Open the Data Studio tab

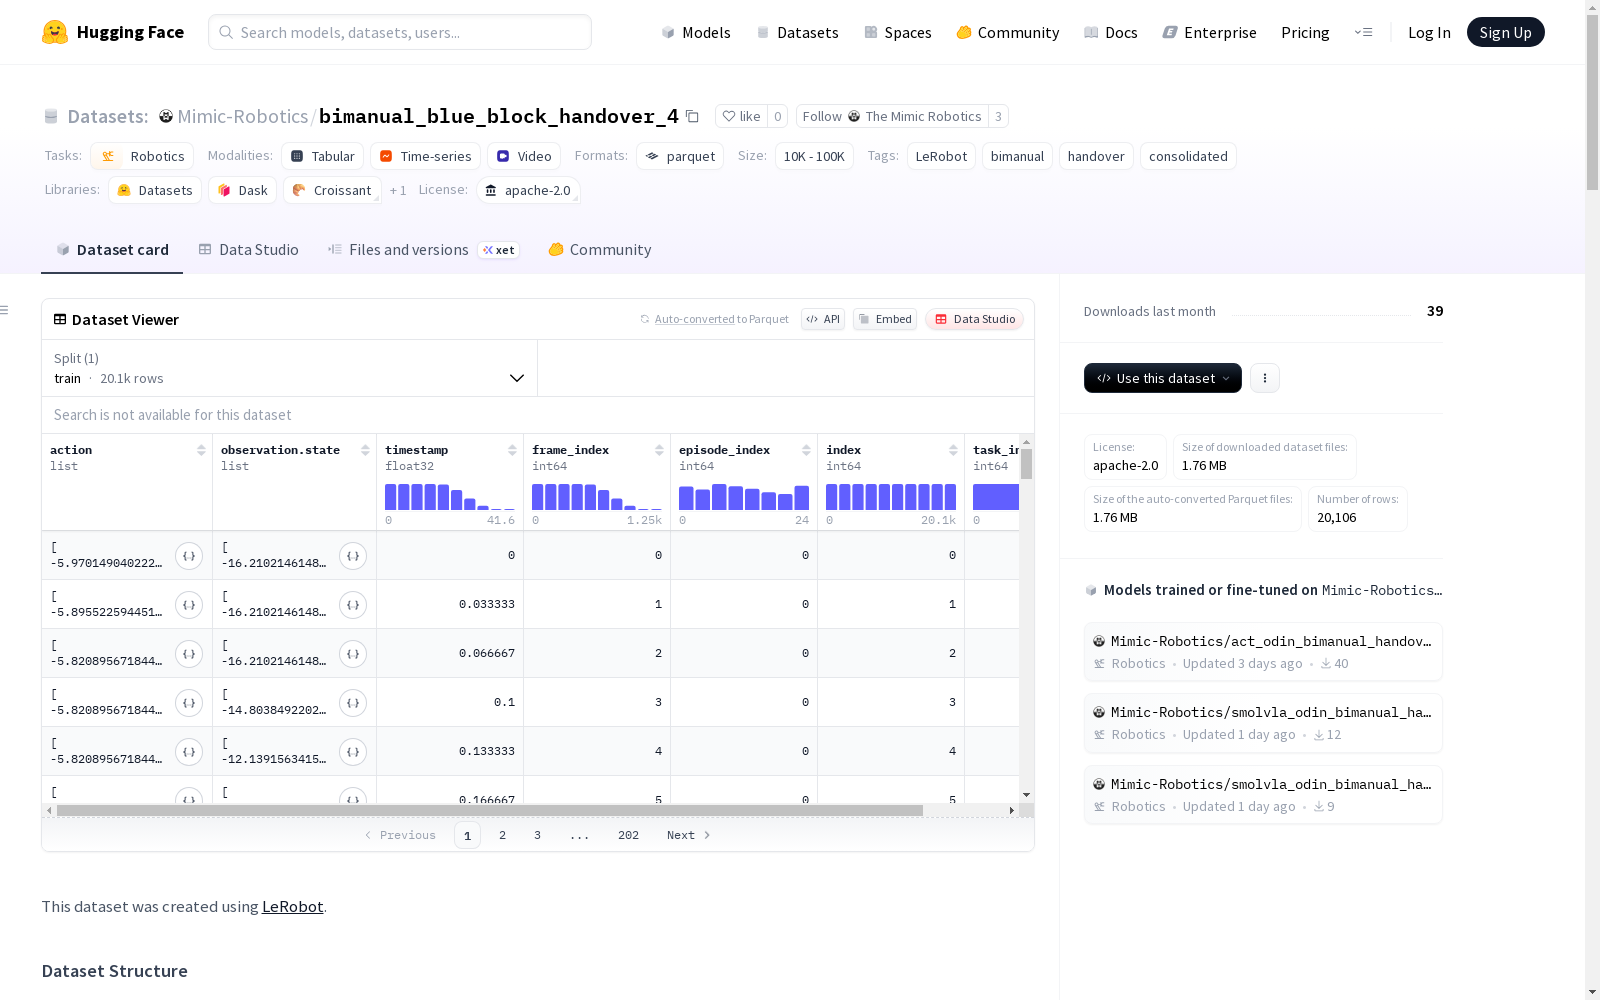point(249,250)
